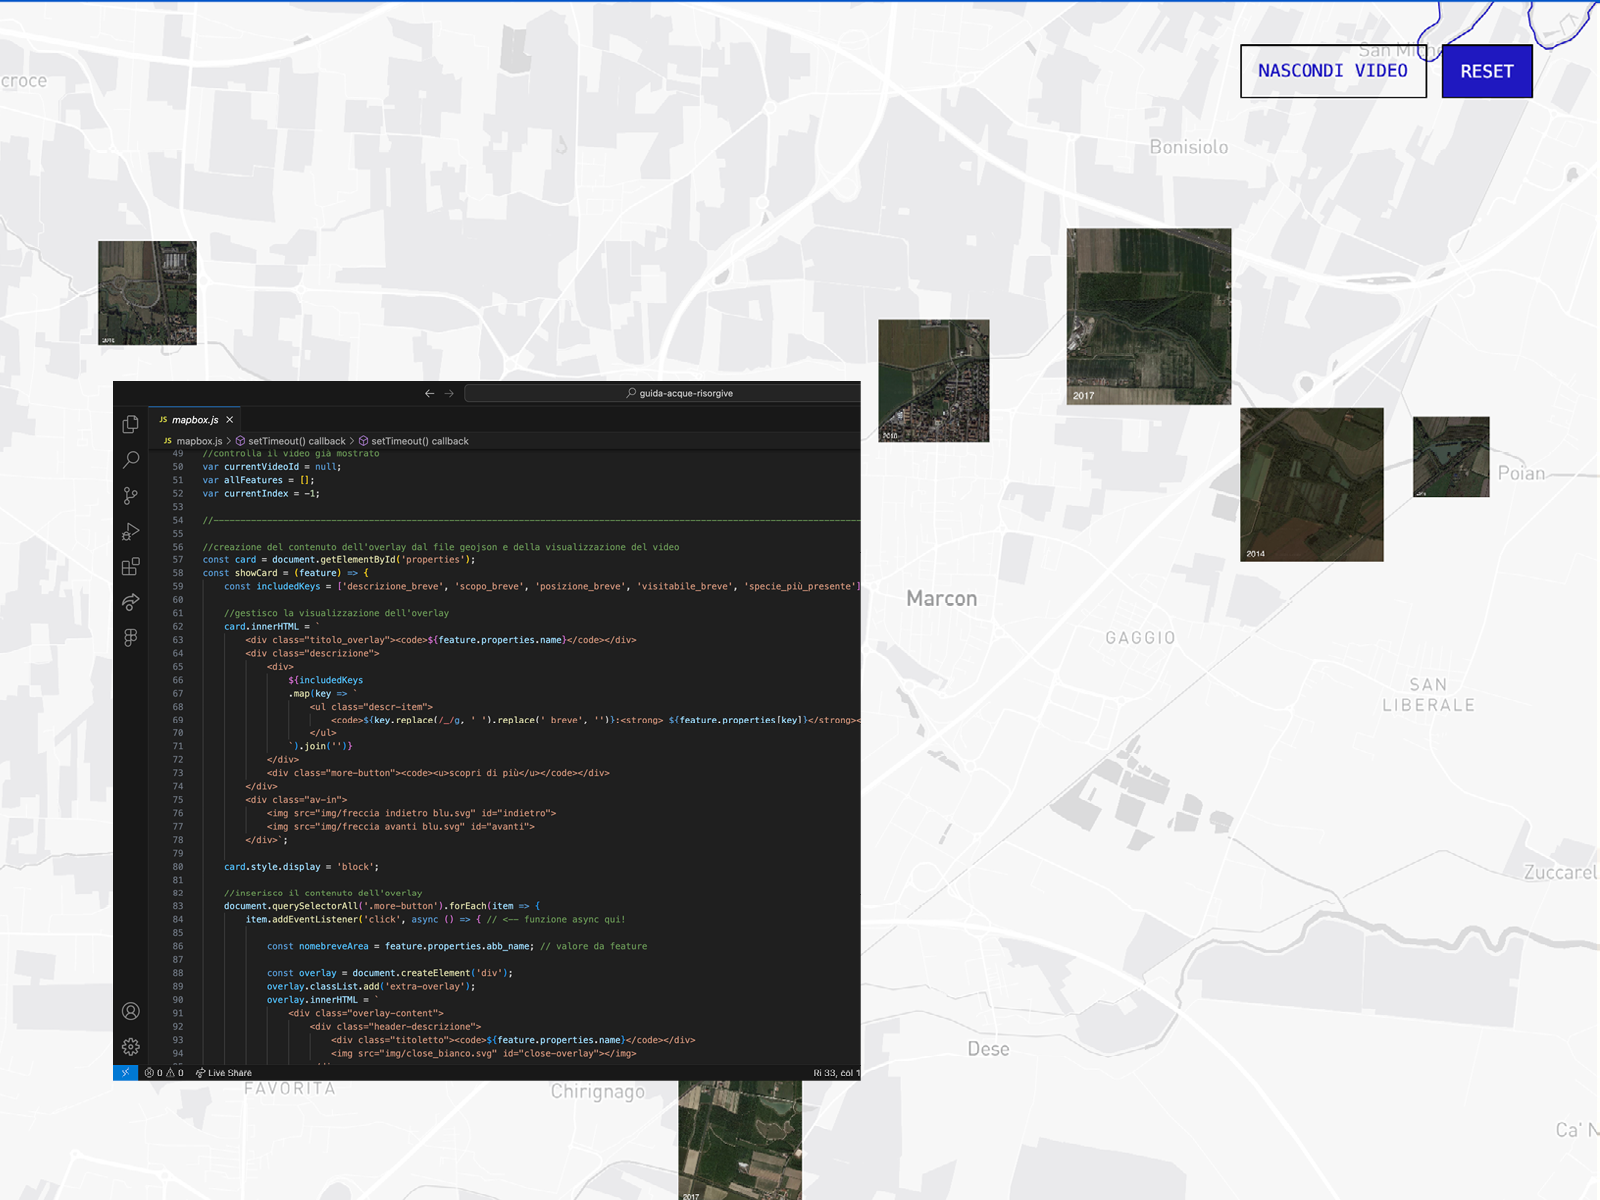Click the classList.add('extra-overlay') line
Image resolution: width=1600 pixels, height=1200 pixels.
371,986
